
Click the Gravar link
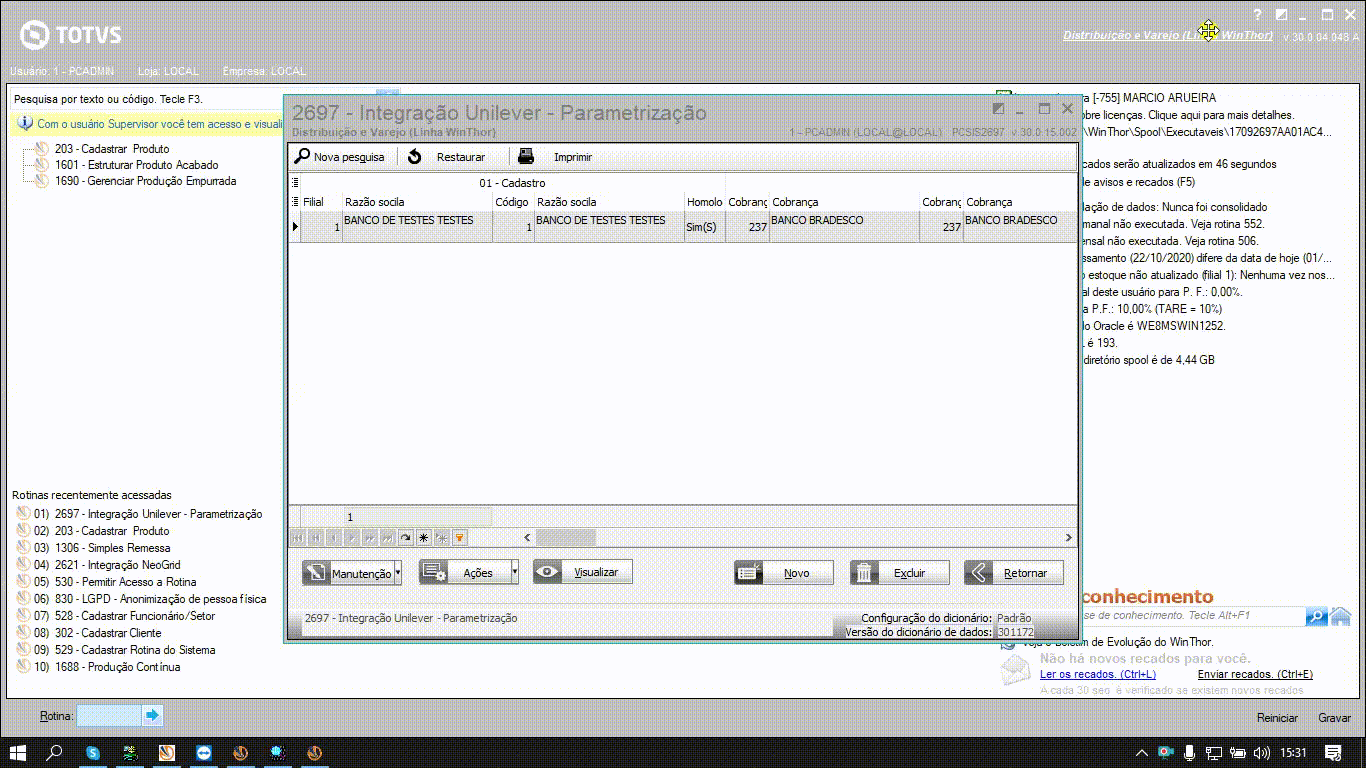tap(1334, 718)
